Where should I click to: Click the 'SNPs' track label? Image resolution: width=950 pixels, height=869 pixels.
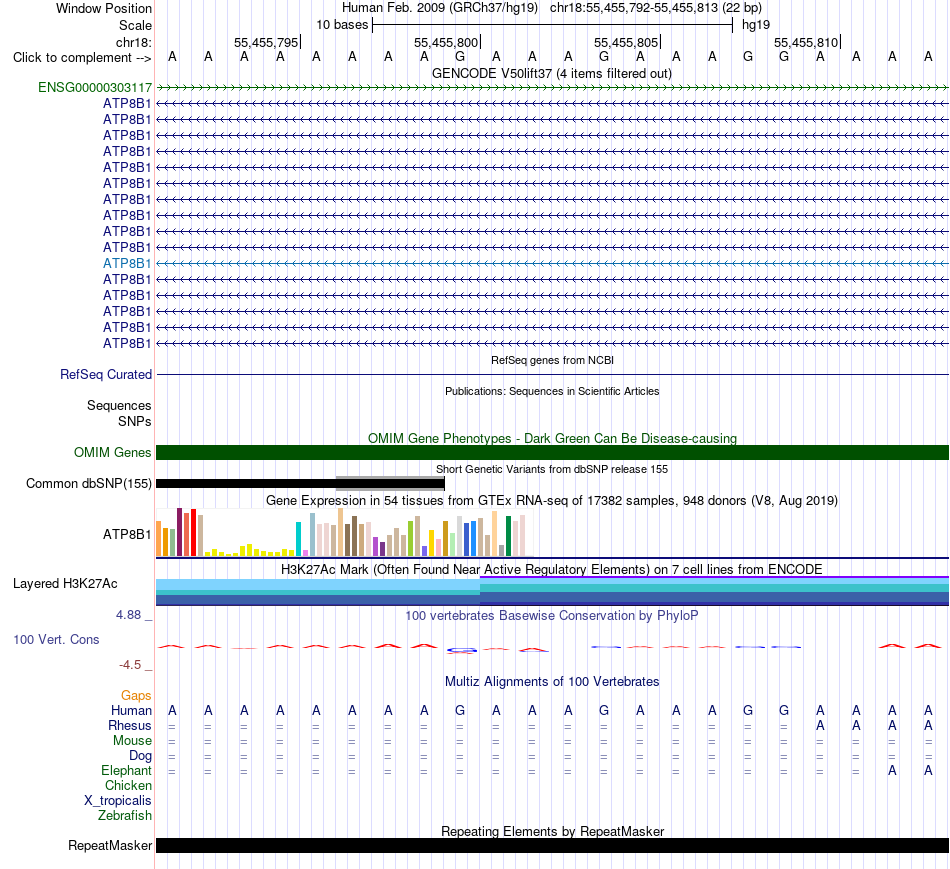point(135,421)
